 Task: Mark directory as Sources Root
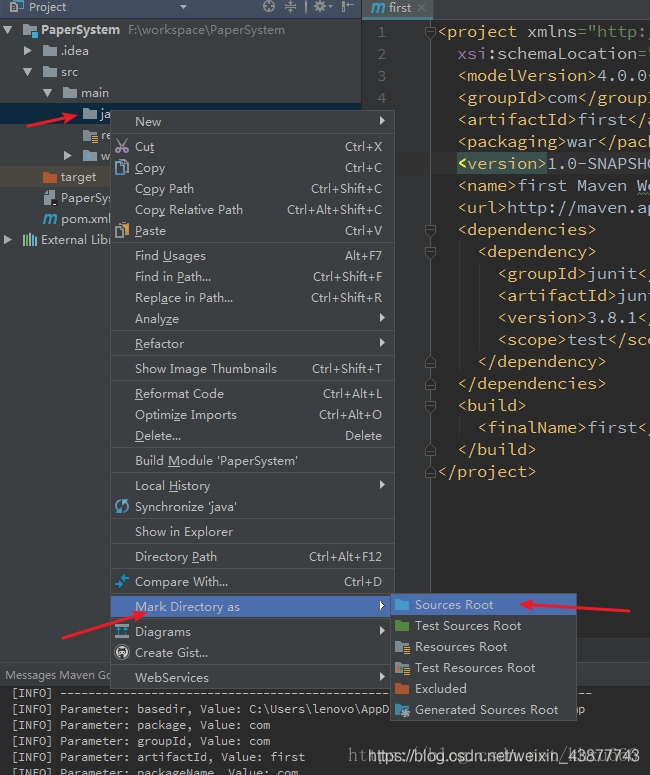(483, 605)
